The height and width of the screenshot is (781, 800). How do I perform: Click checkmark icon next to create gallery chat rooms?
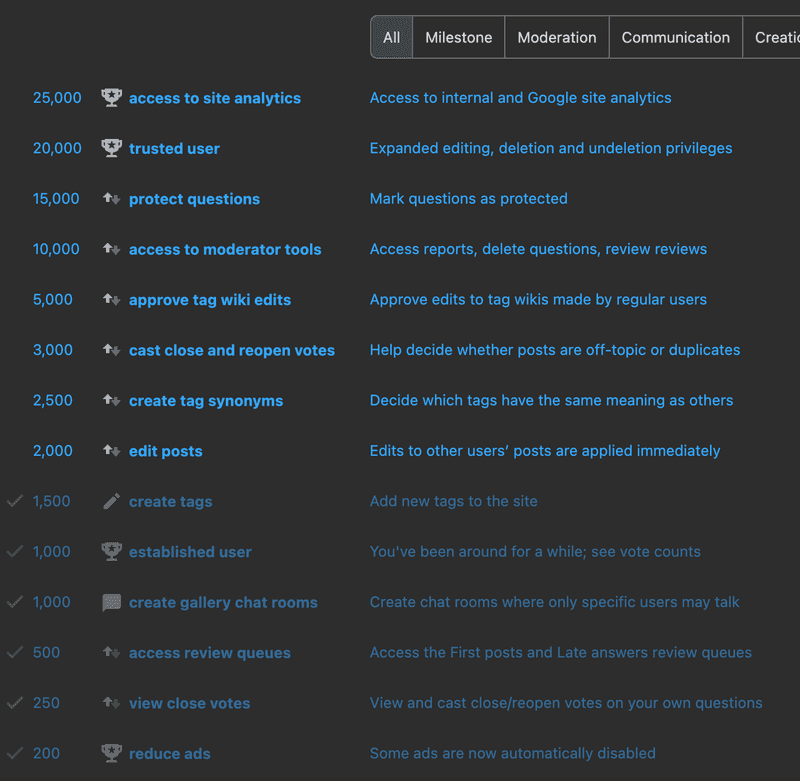(x=15, y=602)
